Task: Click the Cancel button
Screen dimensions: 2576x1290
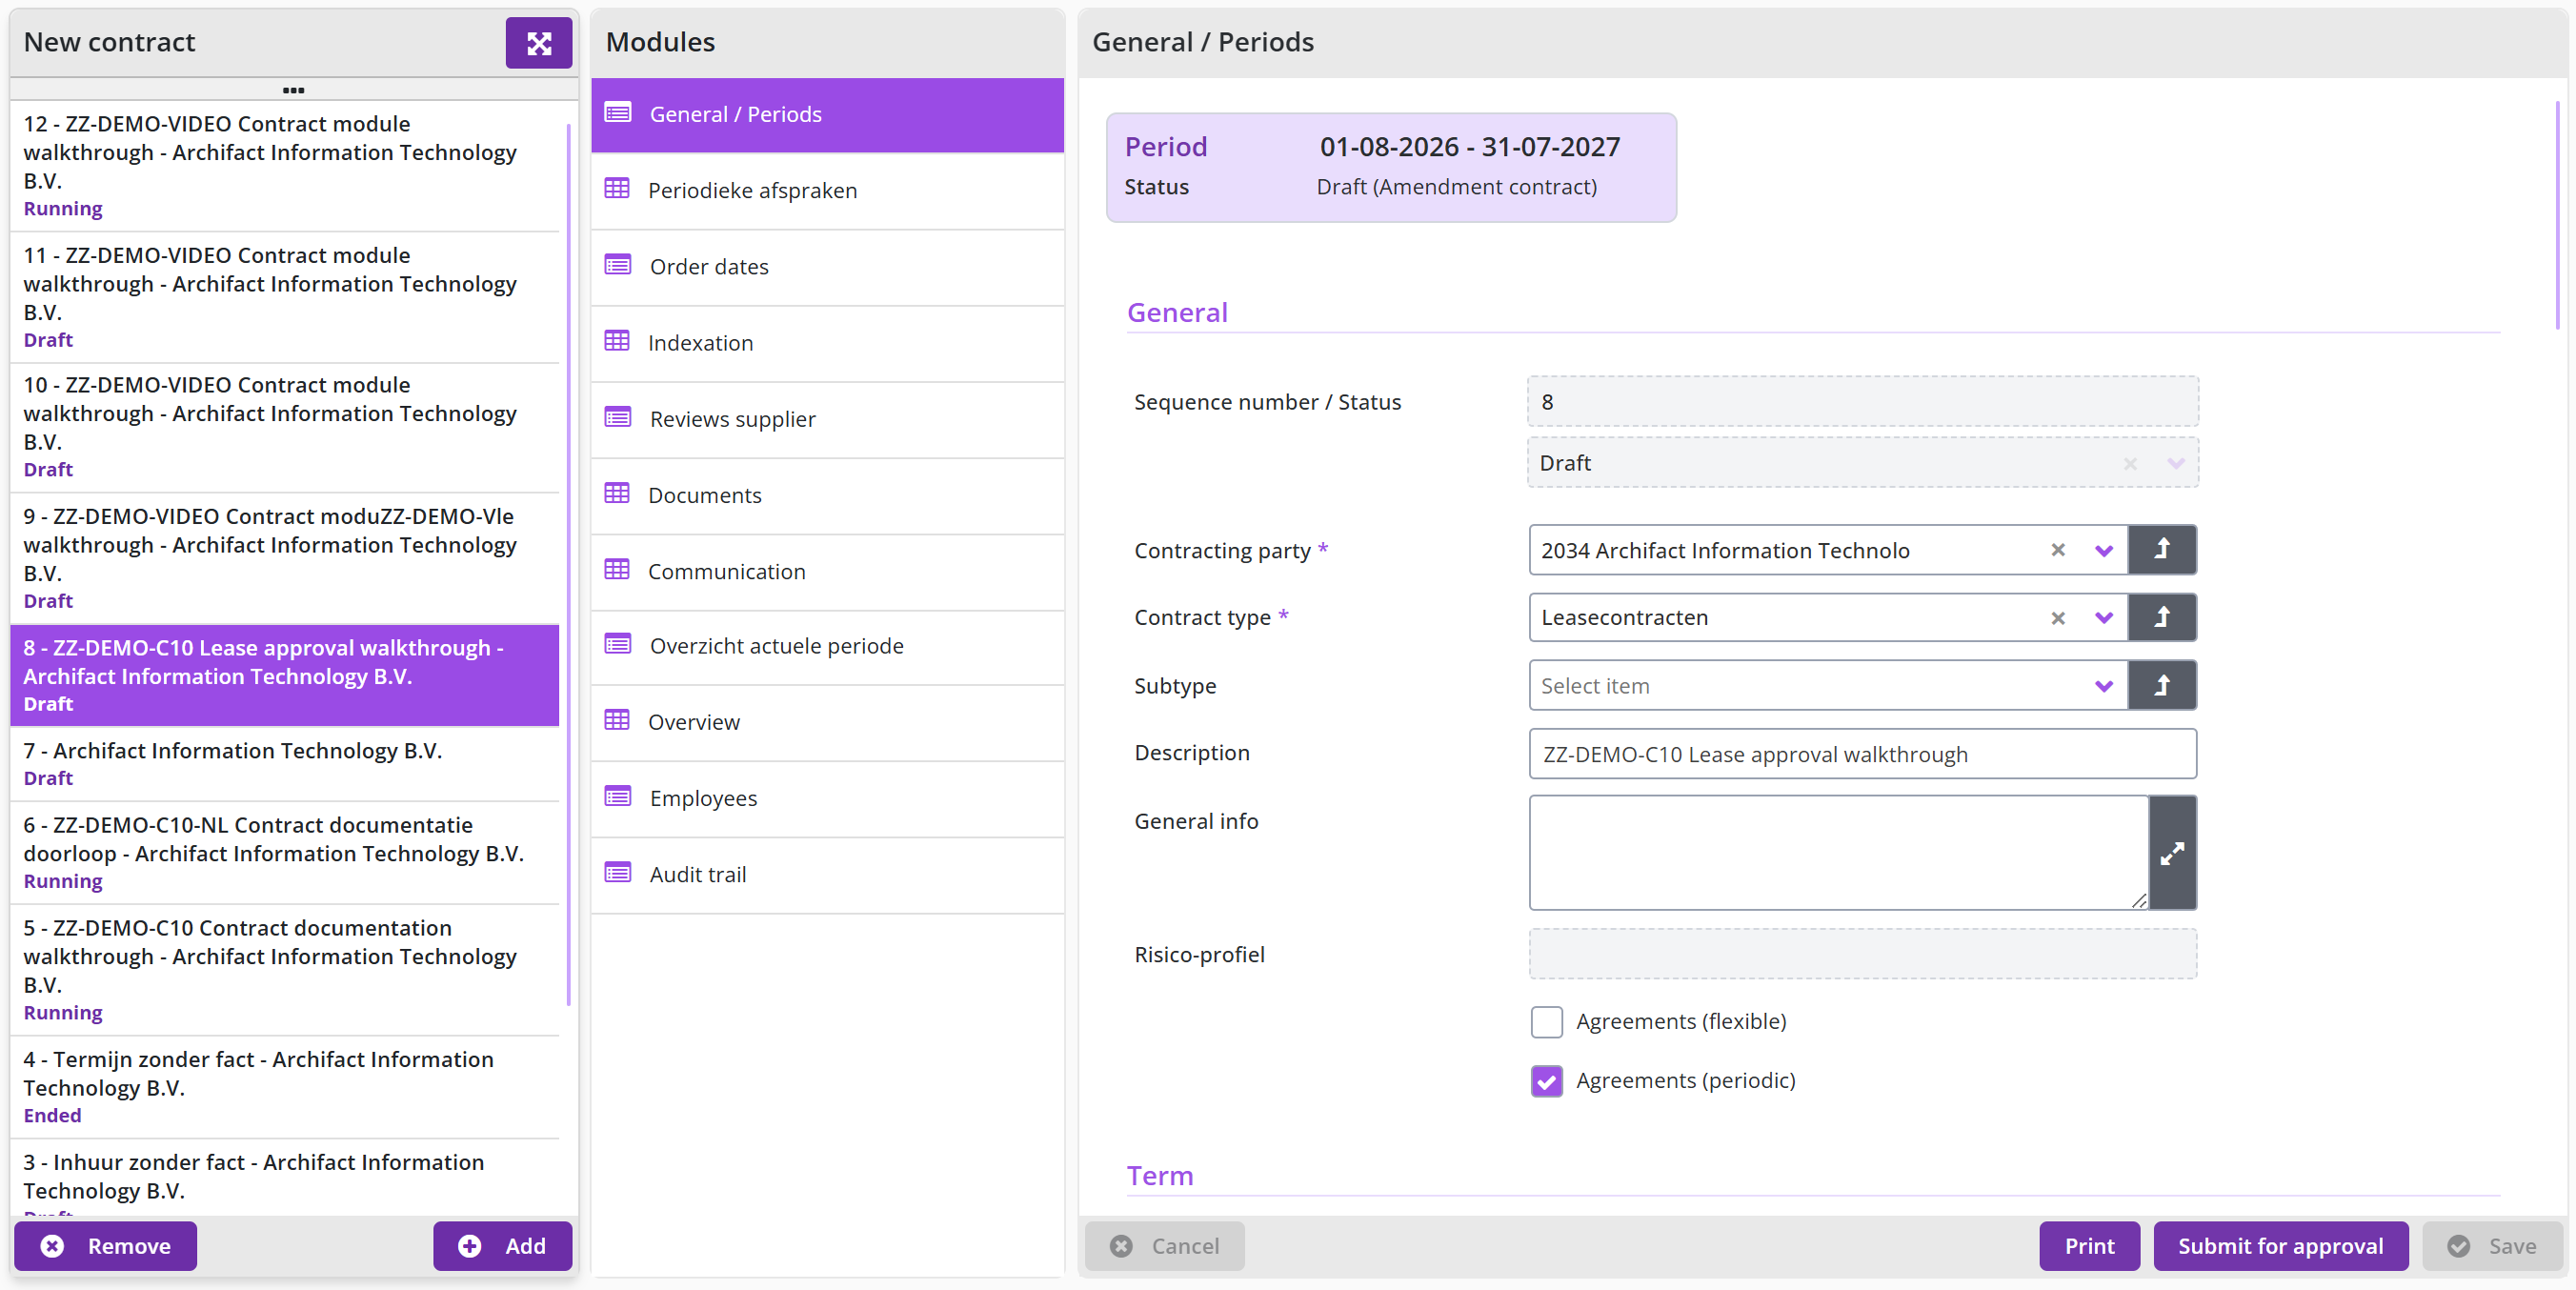Action: pos(1165,1246)
